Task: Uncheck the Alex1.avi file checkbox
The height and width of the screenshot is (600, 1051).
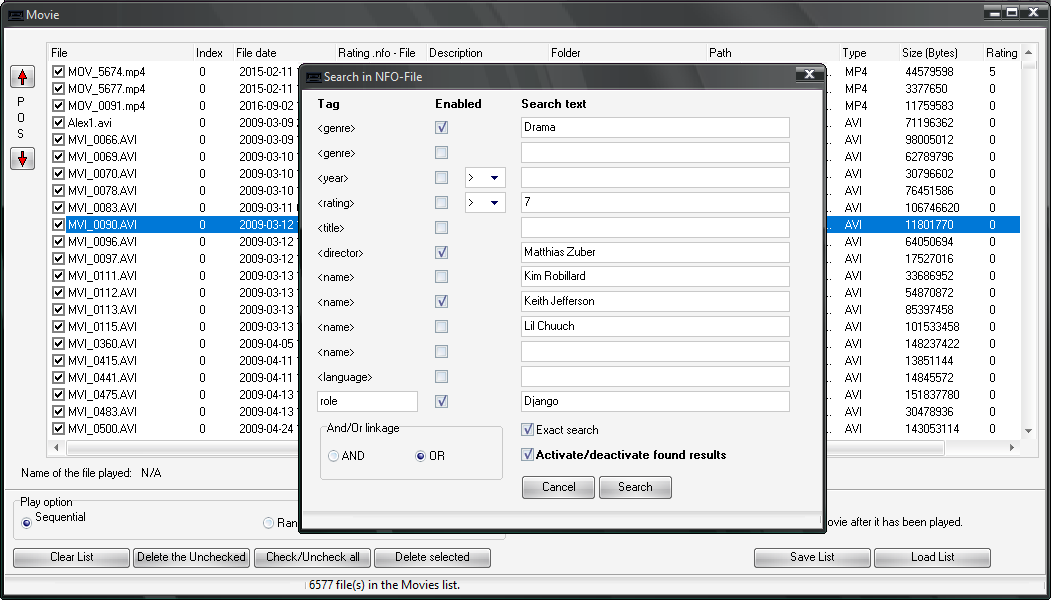Action: 58,123
